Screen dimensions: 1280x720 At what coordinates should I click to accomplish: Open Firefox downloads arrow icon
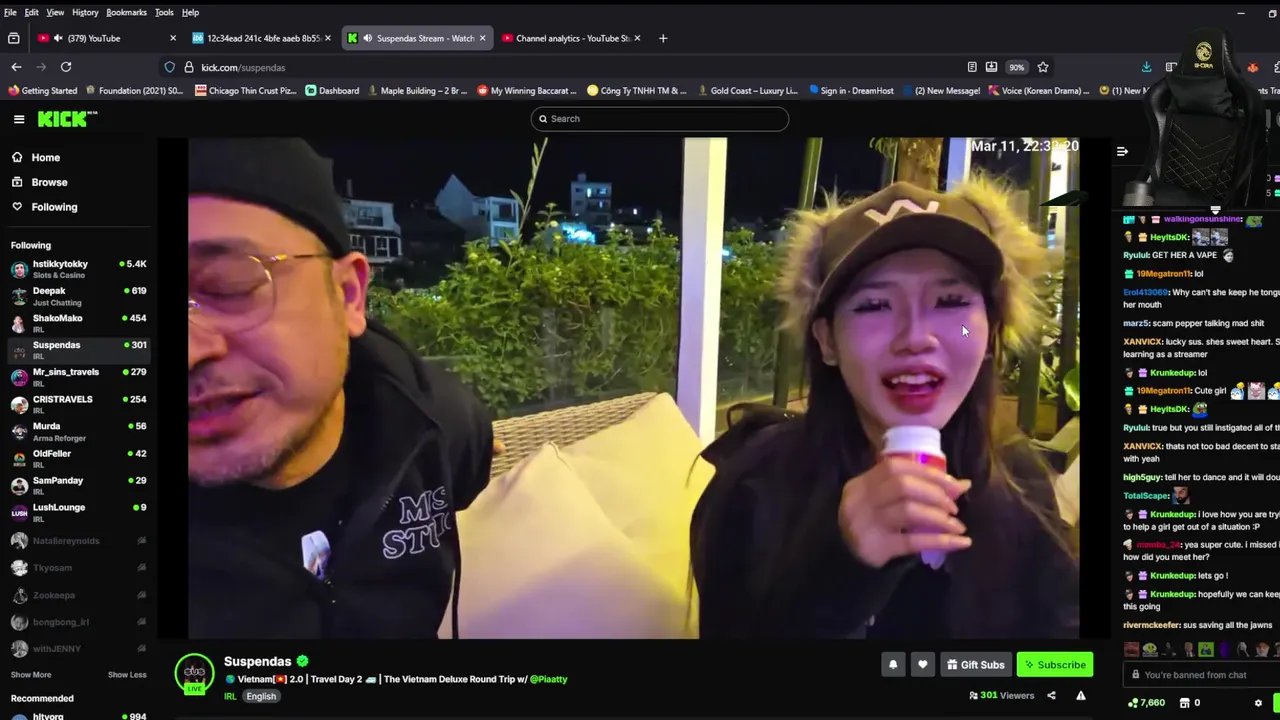1146,67
